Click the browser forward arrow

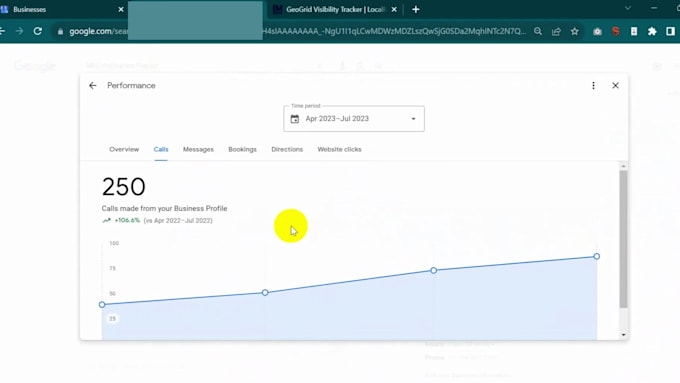[x=20, y=31]
